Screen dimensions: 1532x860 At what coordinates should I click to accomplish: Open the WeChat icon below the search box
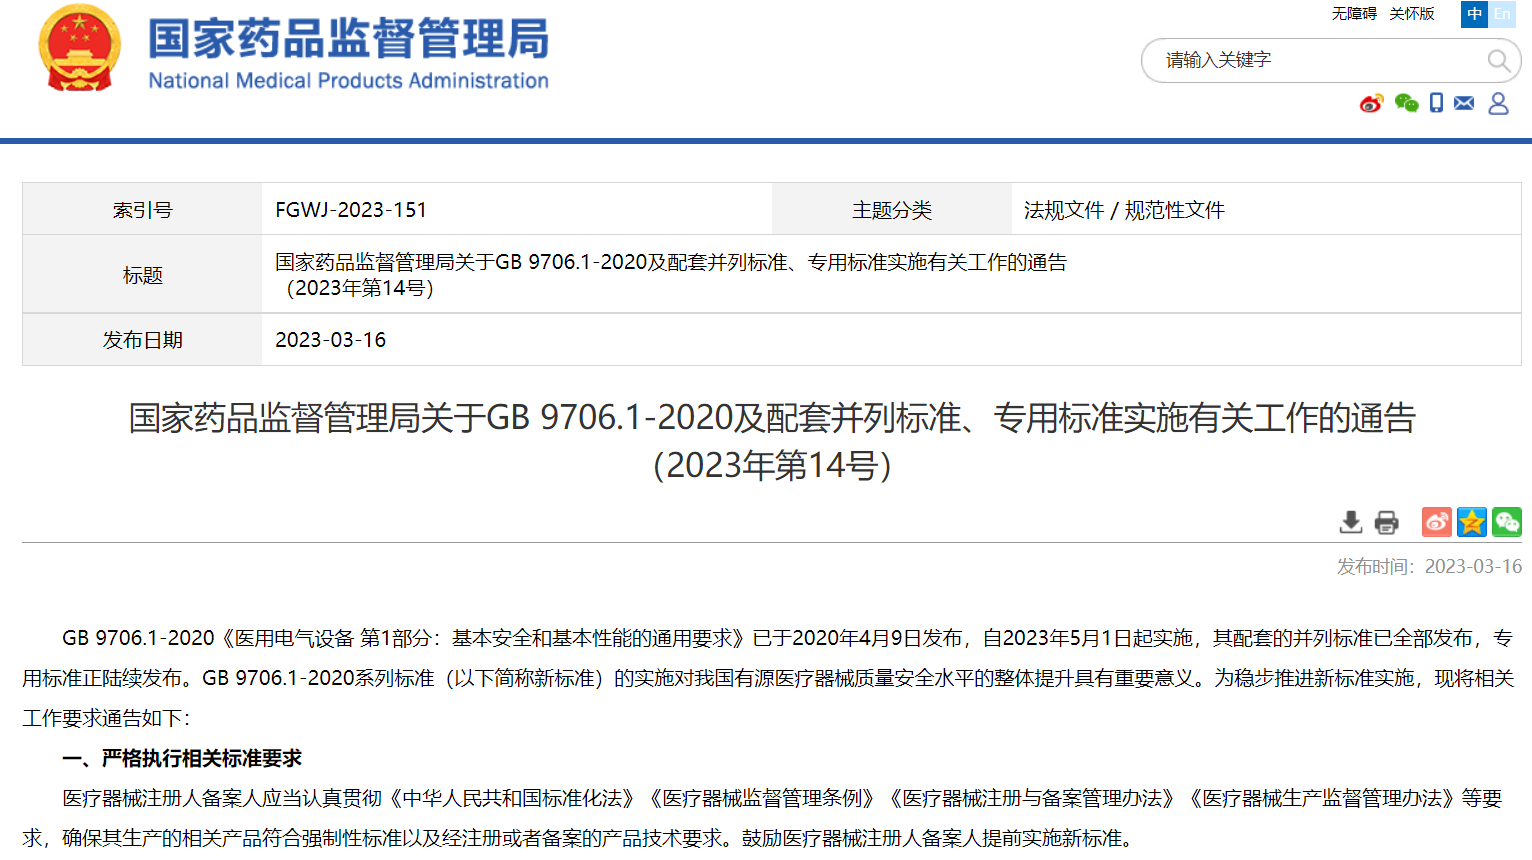[x=1406, y=103]
